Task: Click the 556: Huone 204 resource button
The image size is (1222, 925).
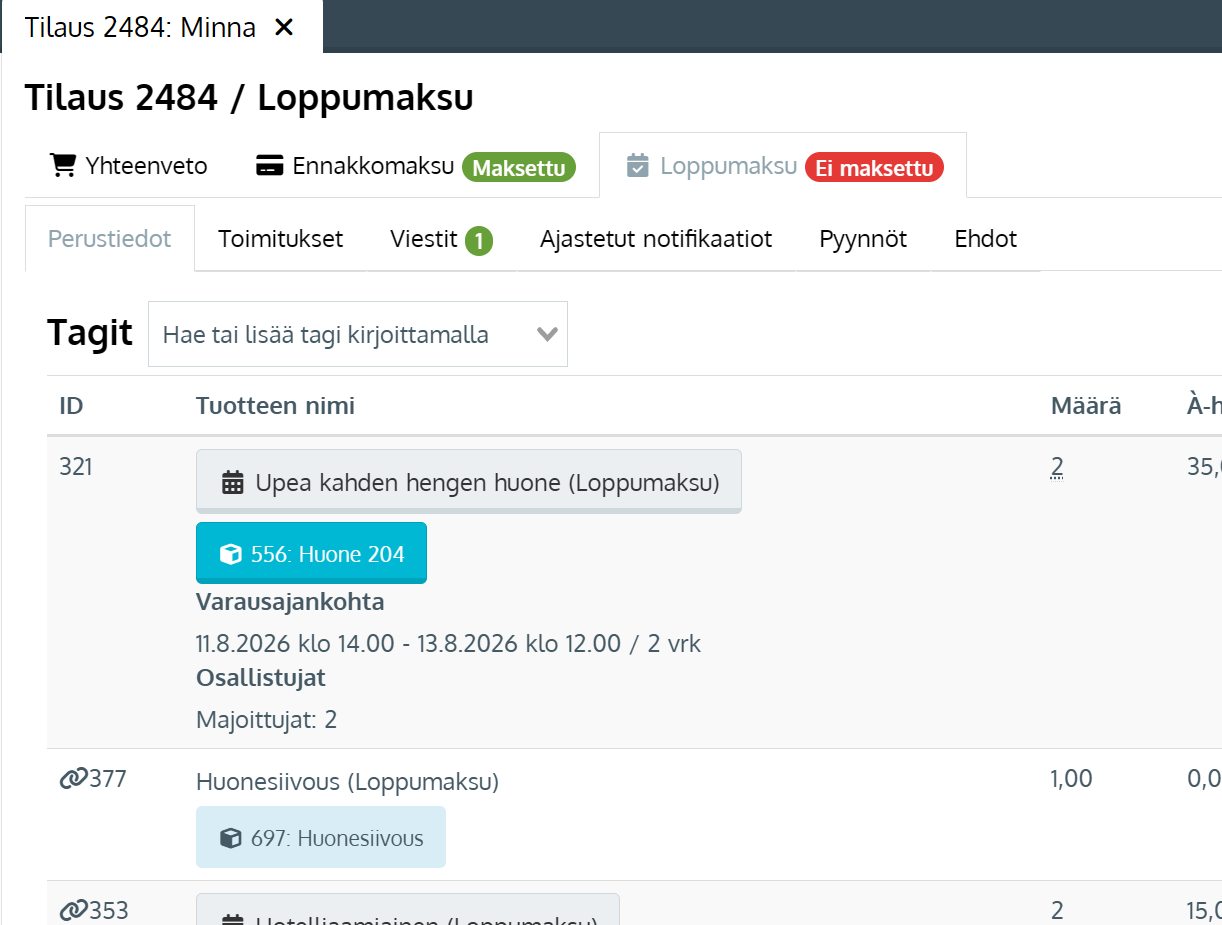Action: 311,553
